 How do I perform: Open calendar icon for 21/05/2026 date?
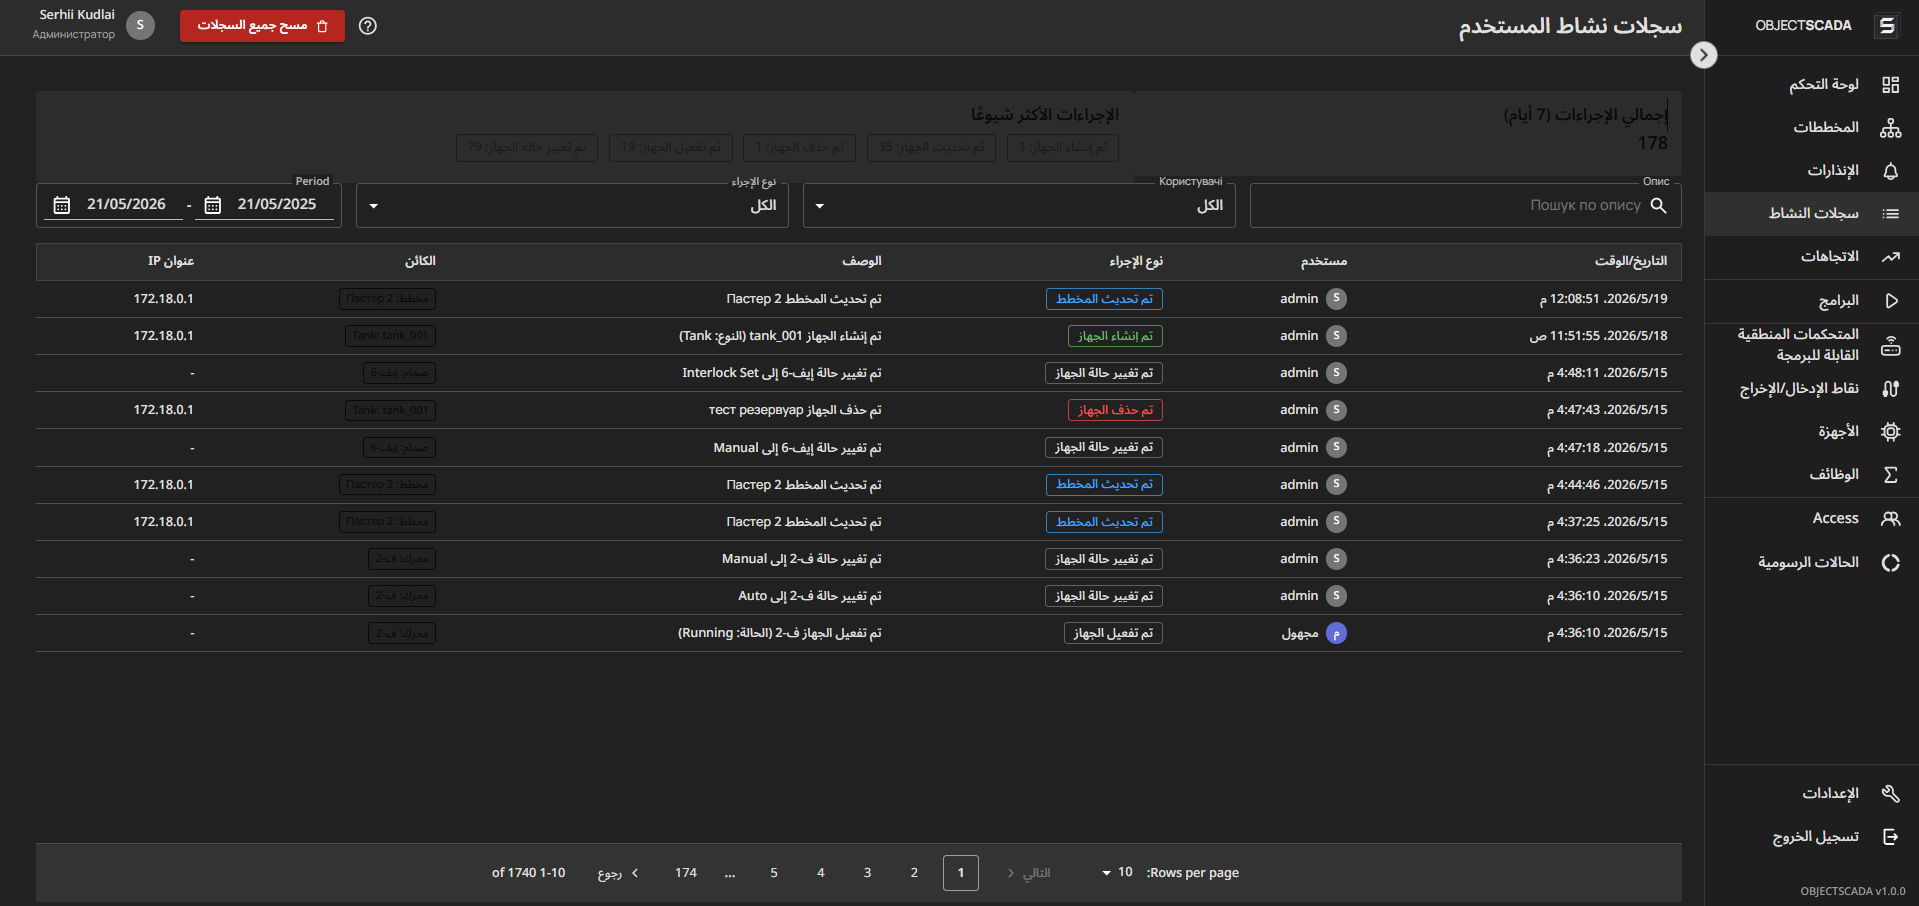coord(62,205)
